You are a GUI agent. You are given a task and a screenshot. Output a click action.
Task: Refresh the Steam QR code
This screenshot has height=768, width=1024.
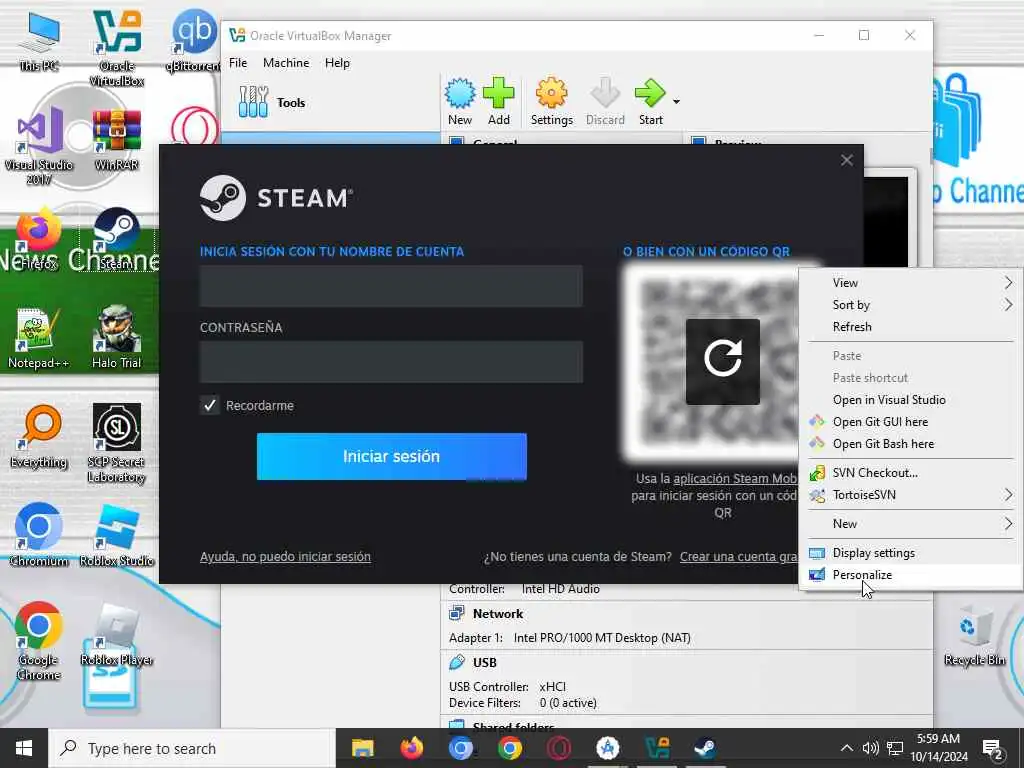point(722,361)
